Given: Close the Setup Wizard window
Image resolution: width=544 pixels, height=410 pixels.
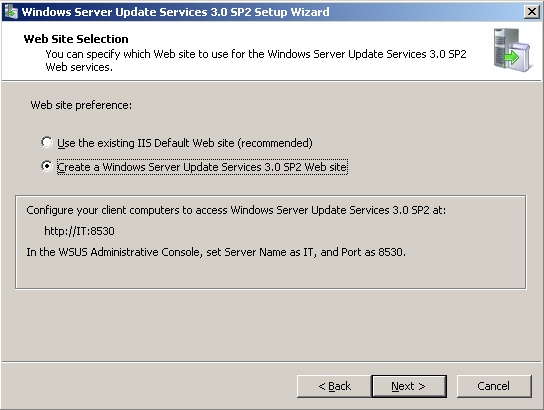Looking at the screenshot, I should pos(532,12).
